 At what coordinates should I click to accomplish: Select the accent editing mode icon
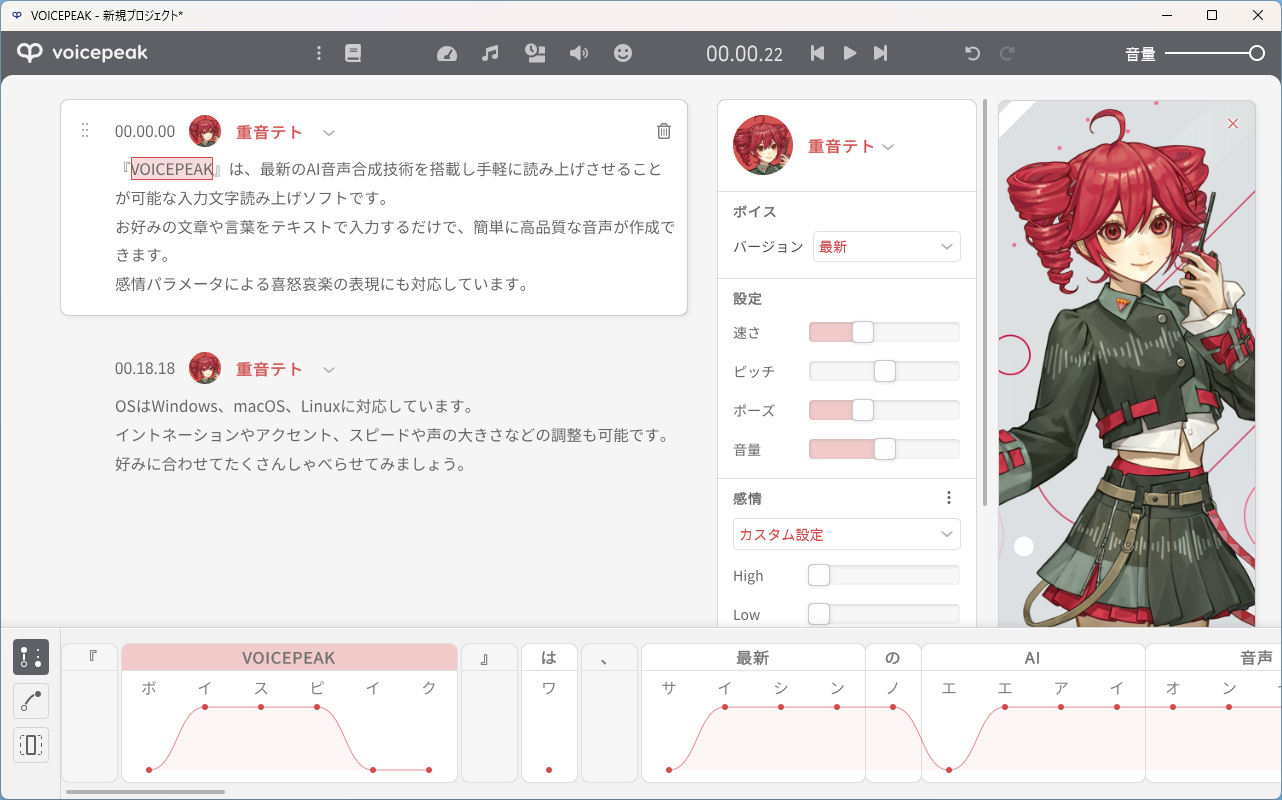(x=31, y=657)
